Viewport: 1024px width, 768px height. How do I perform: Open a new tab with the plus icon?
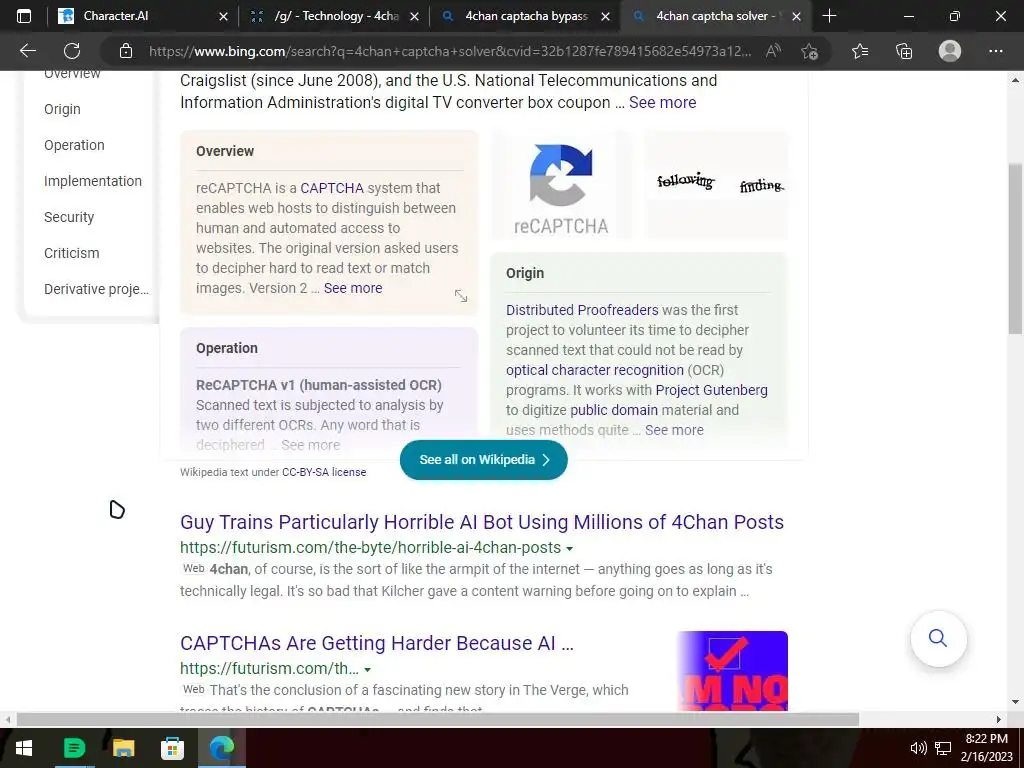[829, 16]
